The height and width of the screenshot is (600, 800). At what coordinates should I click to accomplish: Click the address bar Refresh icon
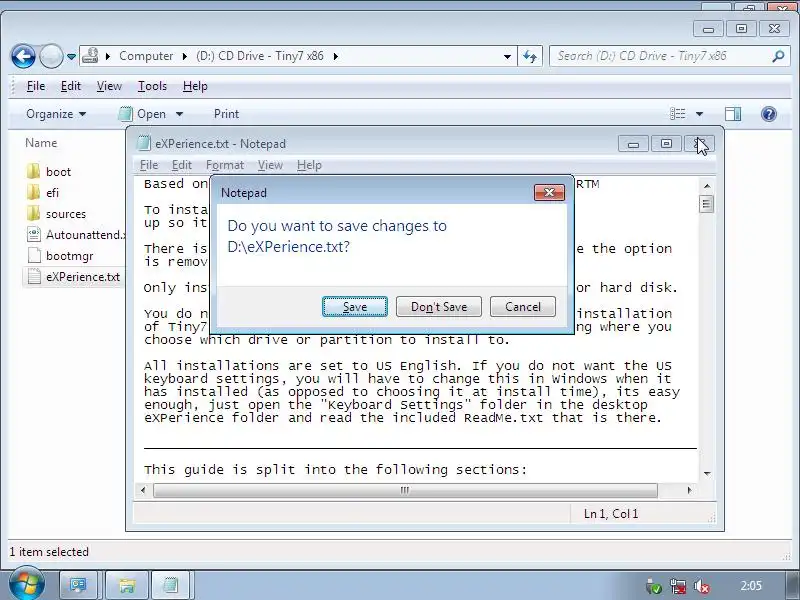(530, 56)
